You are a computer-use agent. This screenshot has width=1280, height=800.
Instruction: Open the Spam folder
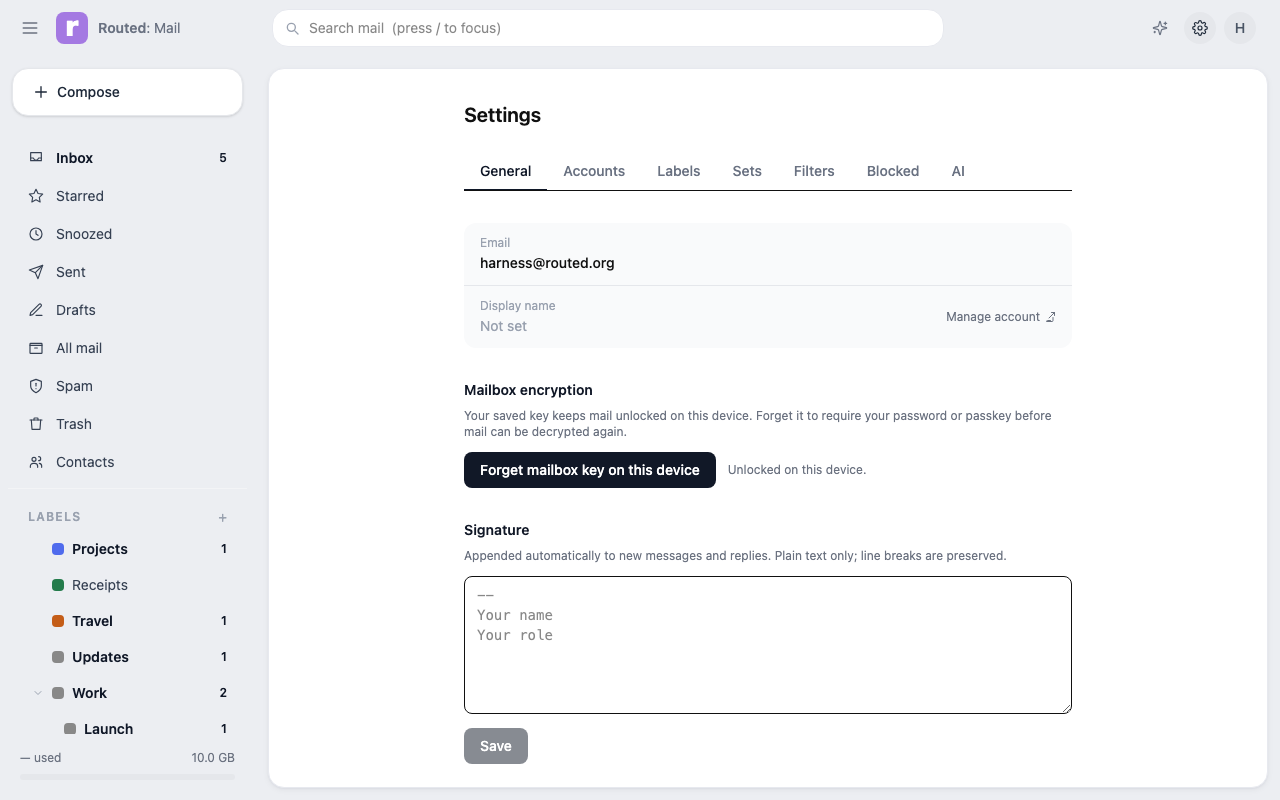click(x=127, y=386)
